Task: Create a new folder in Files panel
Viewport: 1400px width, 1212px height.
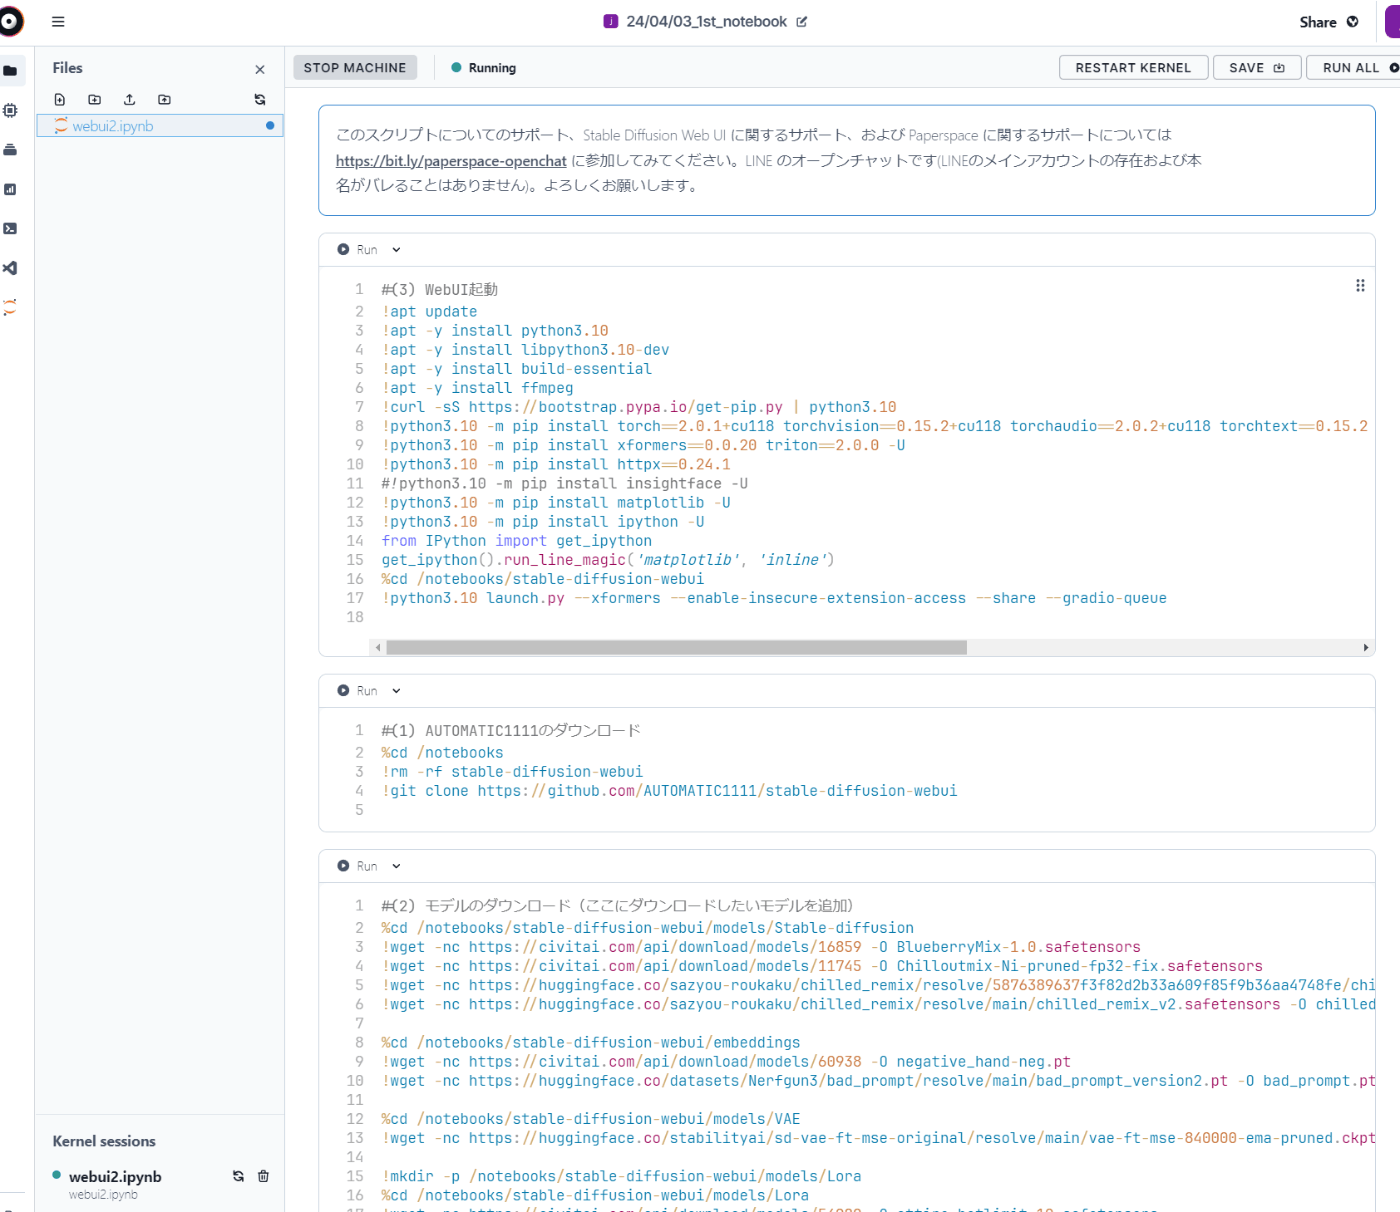Action: pos(95,100)
